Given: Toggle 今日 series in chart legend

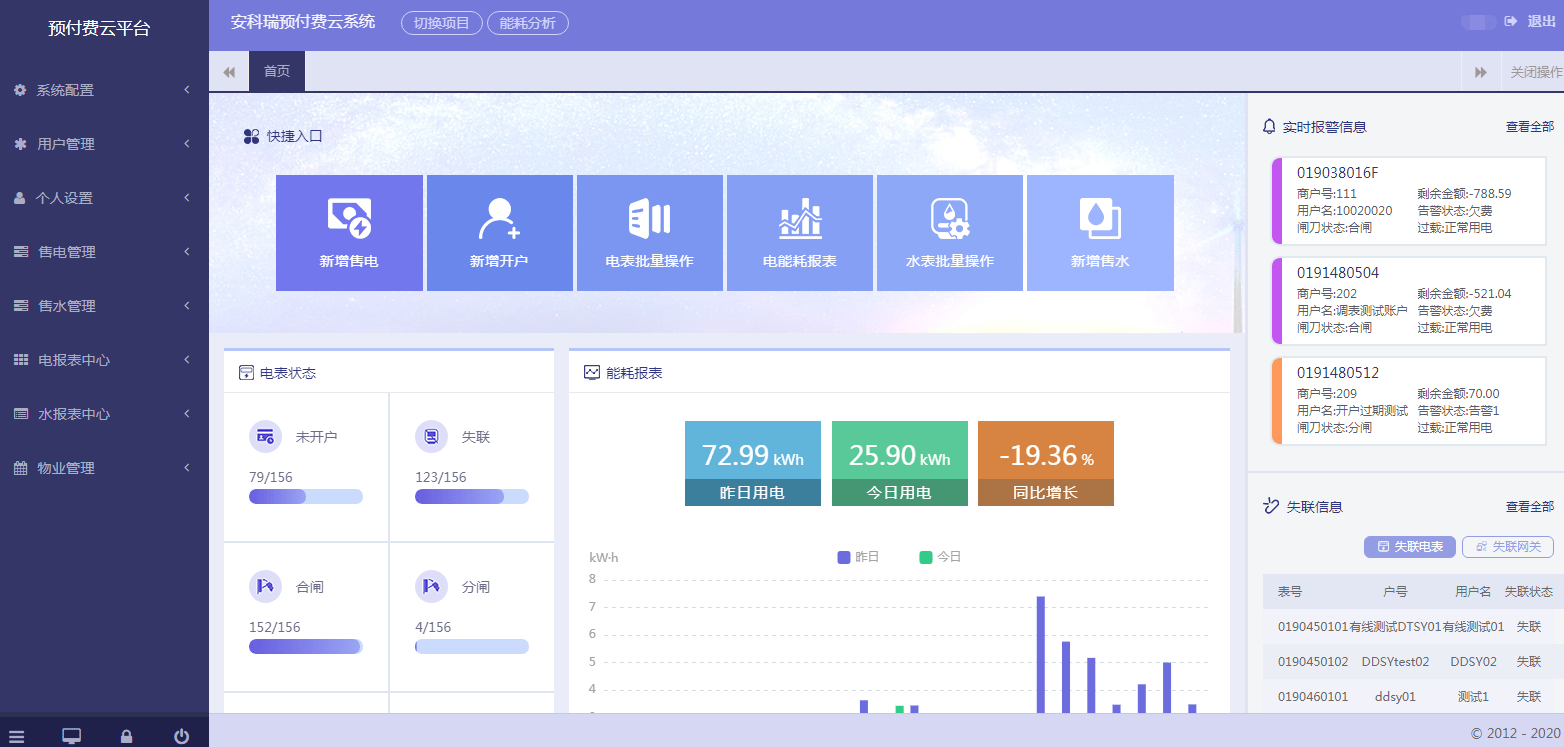Looking at the screenshot, I should 940,557.
